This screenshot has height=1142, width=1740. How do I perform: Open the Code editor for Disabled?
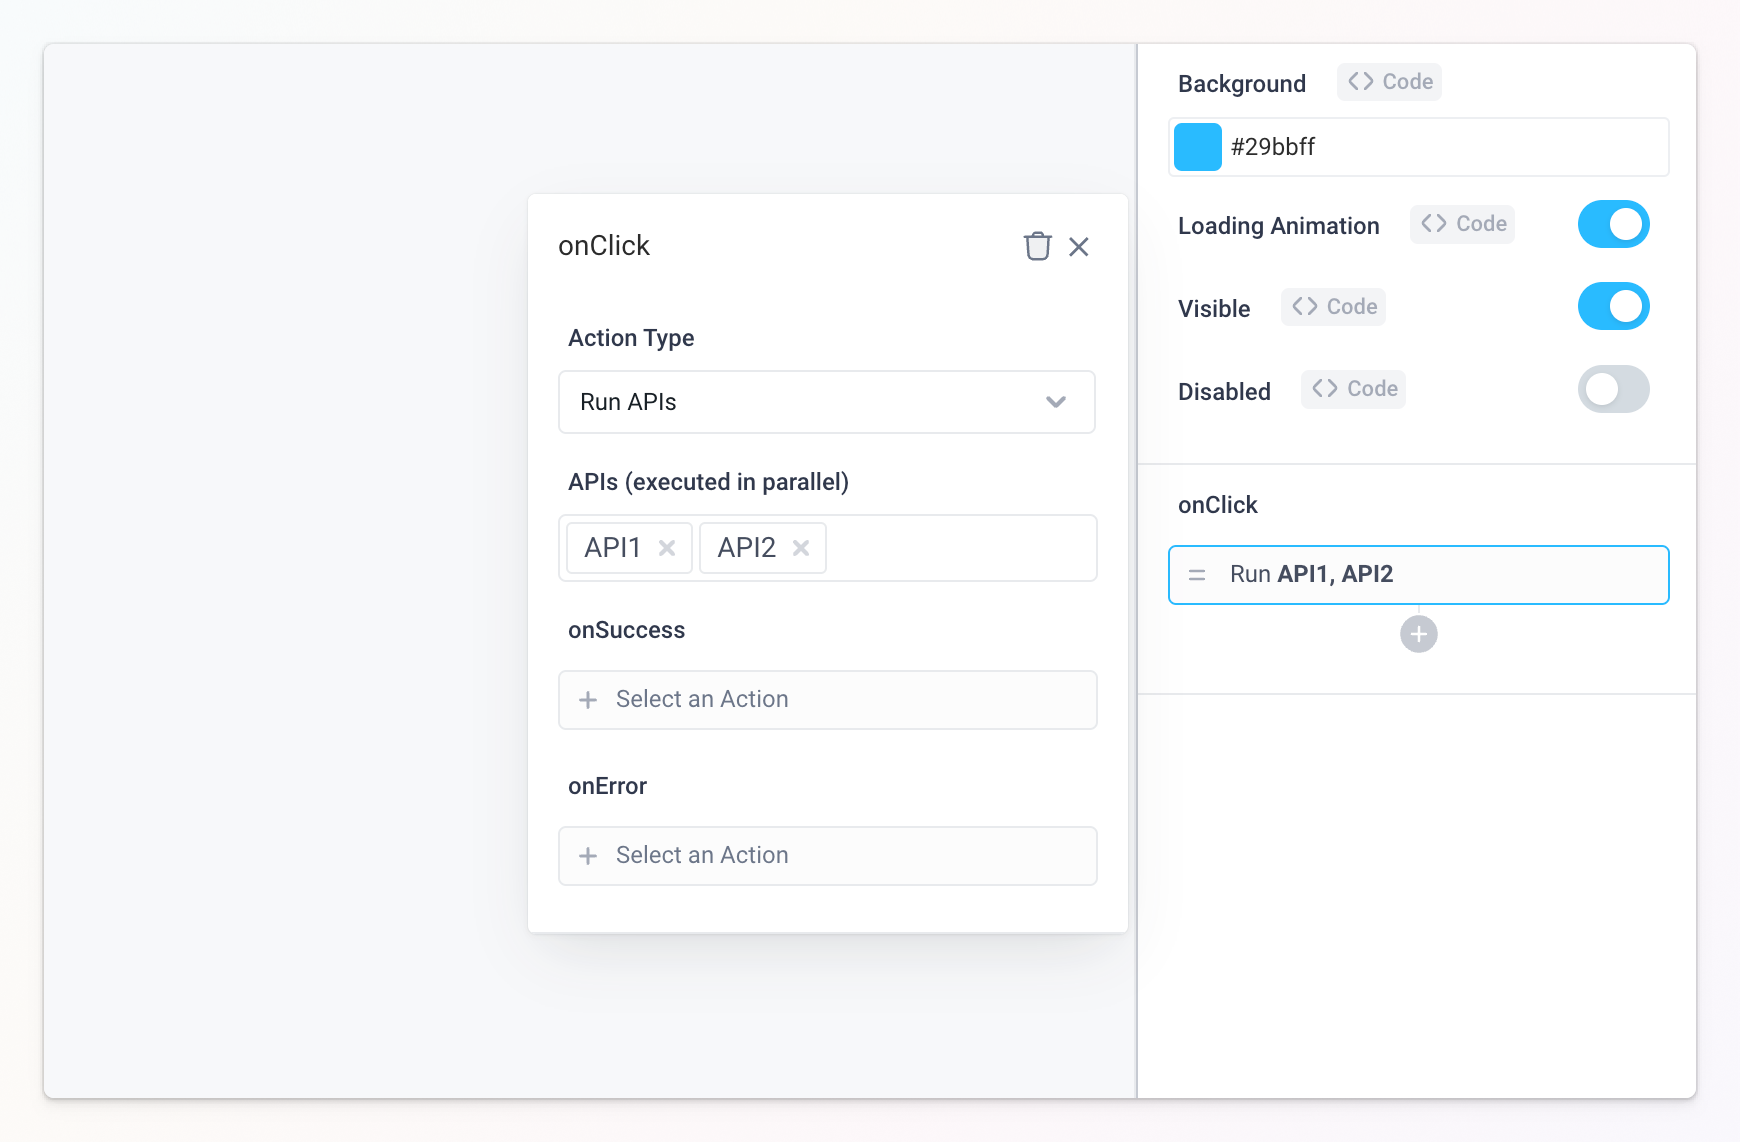(1352, 389)
